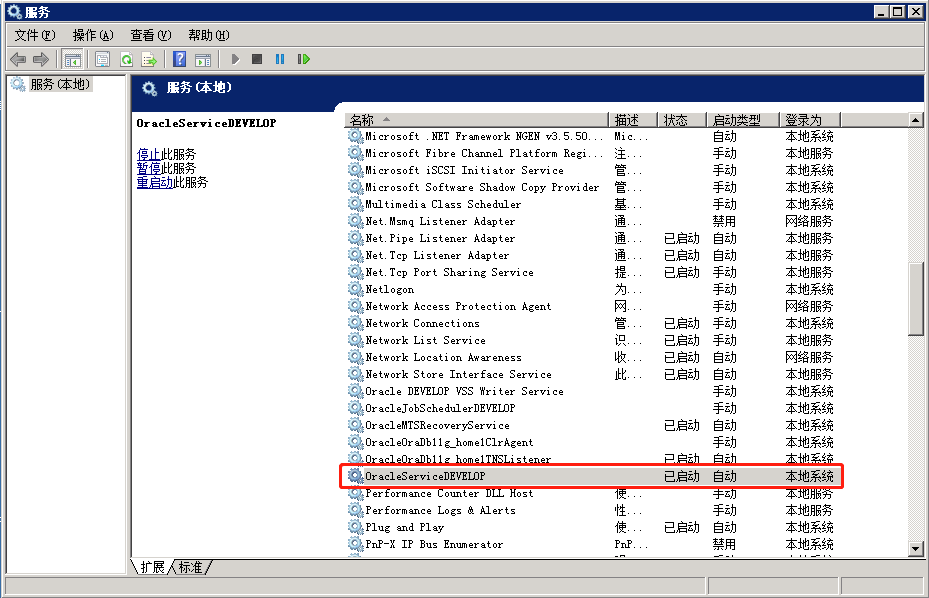This screenshot has width=929, height=598.
Task: Toggle the action pane toolbar icon
Action: [x=203, y=59]
